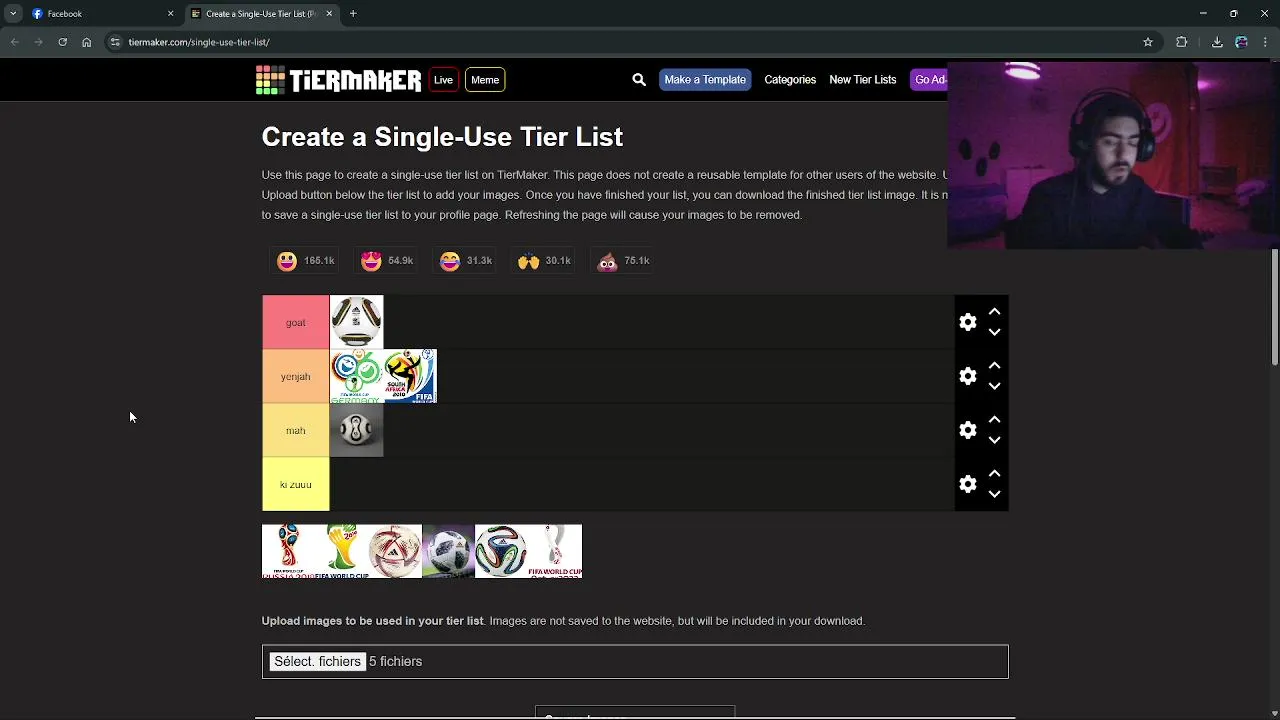Click Make a Template button

tap(705, 80)
